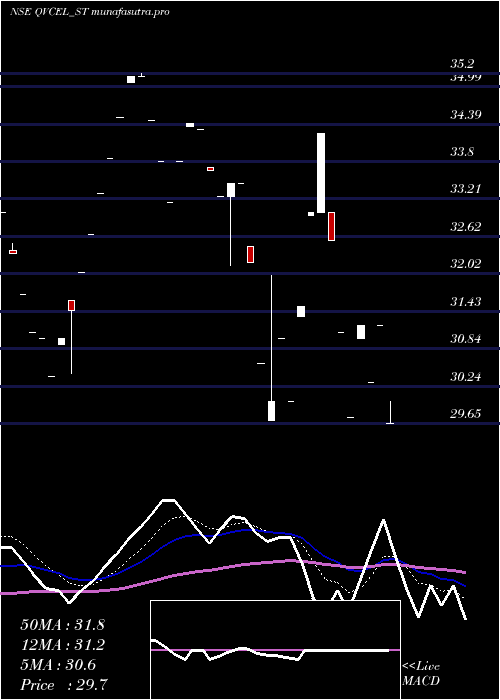Click the 29.65 price level label

click(x=466, y=414)
